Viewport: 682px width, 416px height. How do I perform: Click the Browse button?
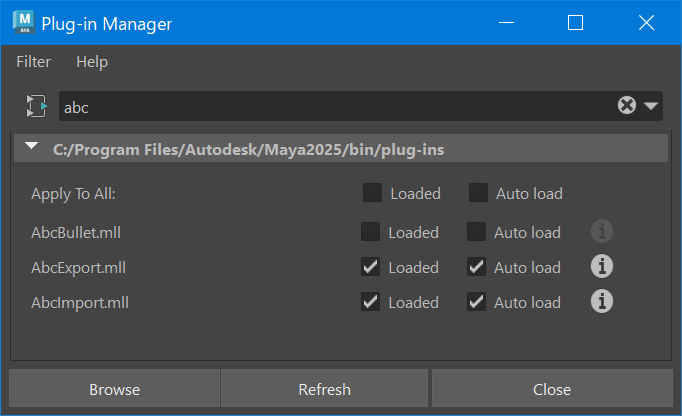point(114,389)
